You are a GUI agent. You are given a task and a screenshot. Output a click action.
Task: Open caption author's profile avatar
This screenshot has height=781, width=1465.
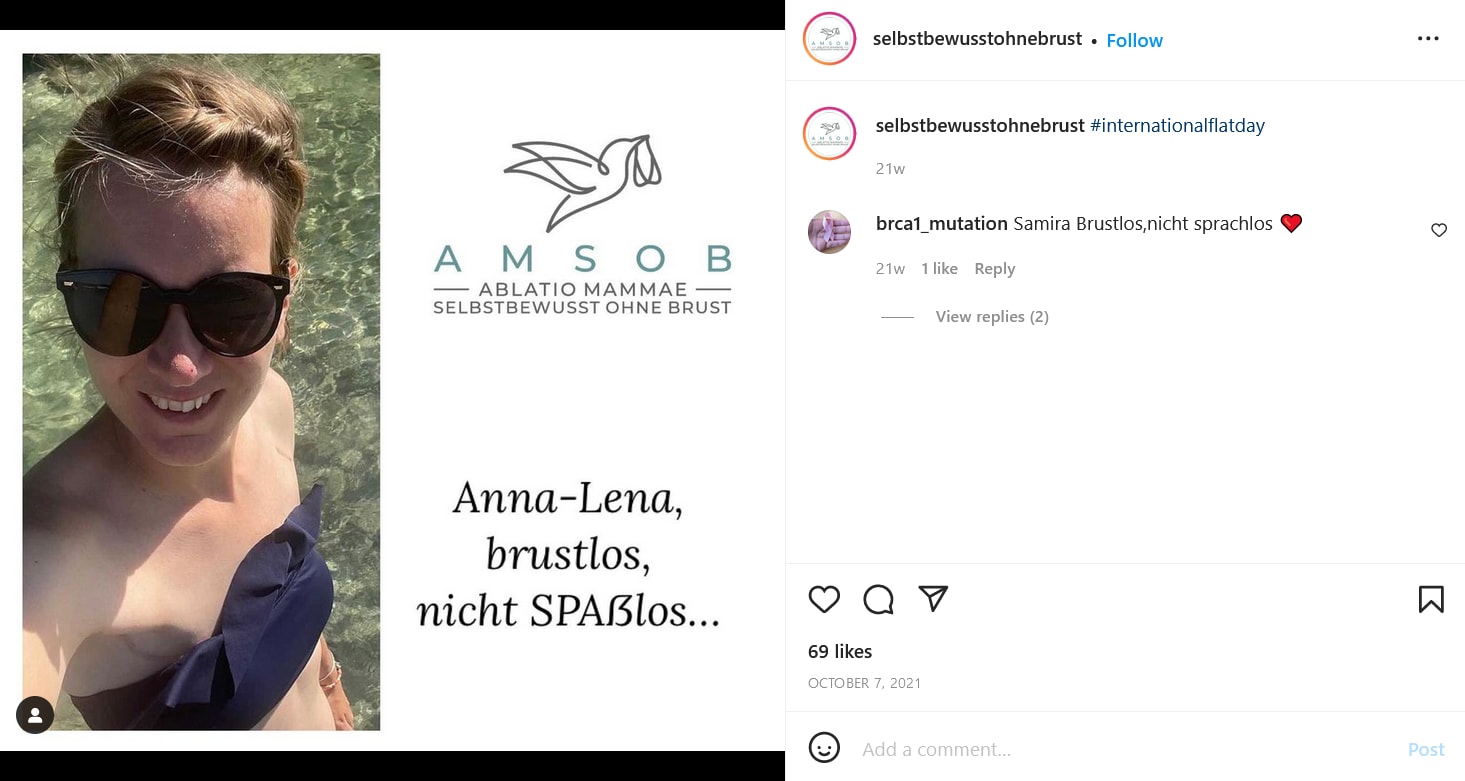[x=829, y=133]
